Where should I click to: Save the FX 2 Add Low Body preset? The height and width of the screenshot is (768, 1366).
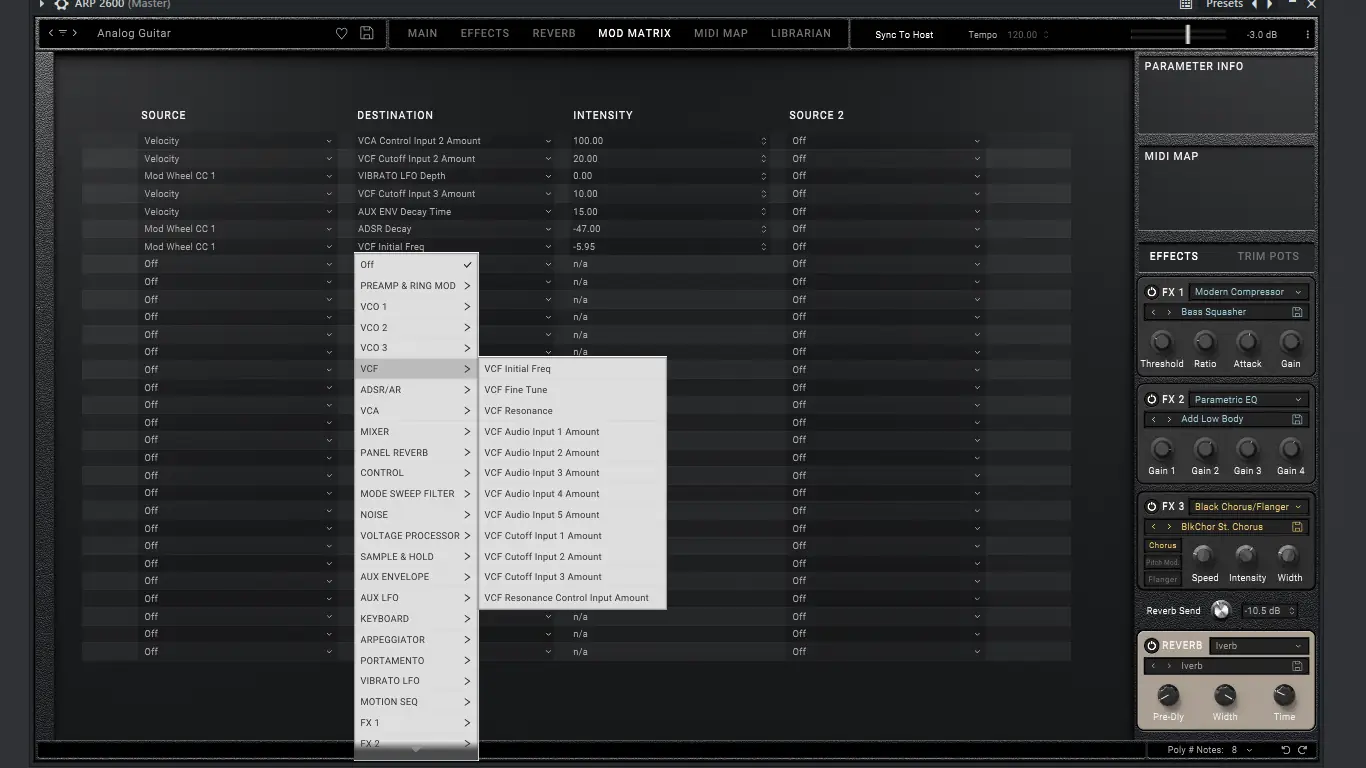pos(1297,419)
